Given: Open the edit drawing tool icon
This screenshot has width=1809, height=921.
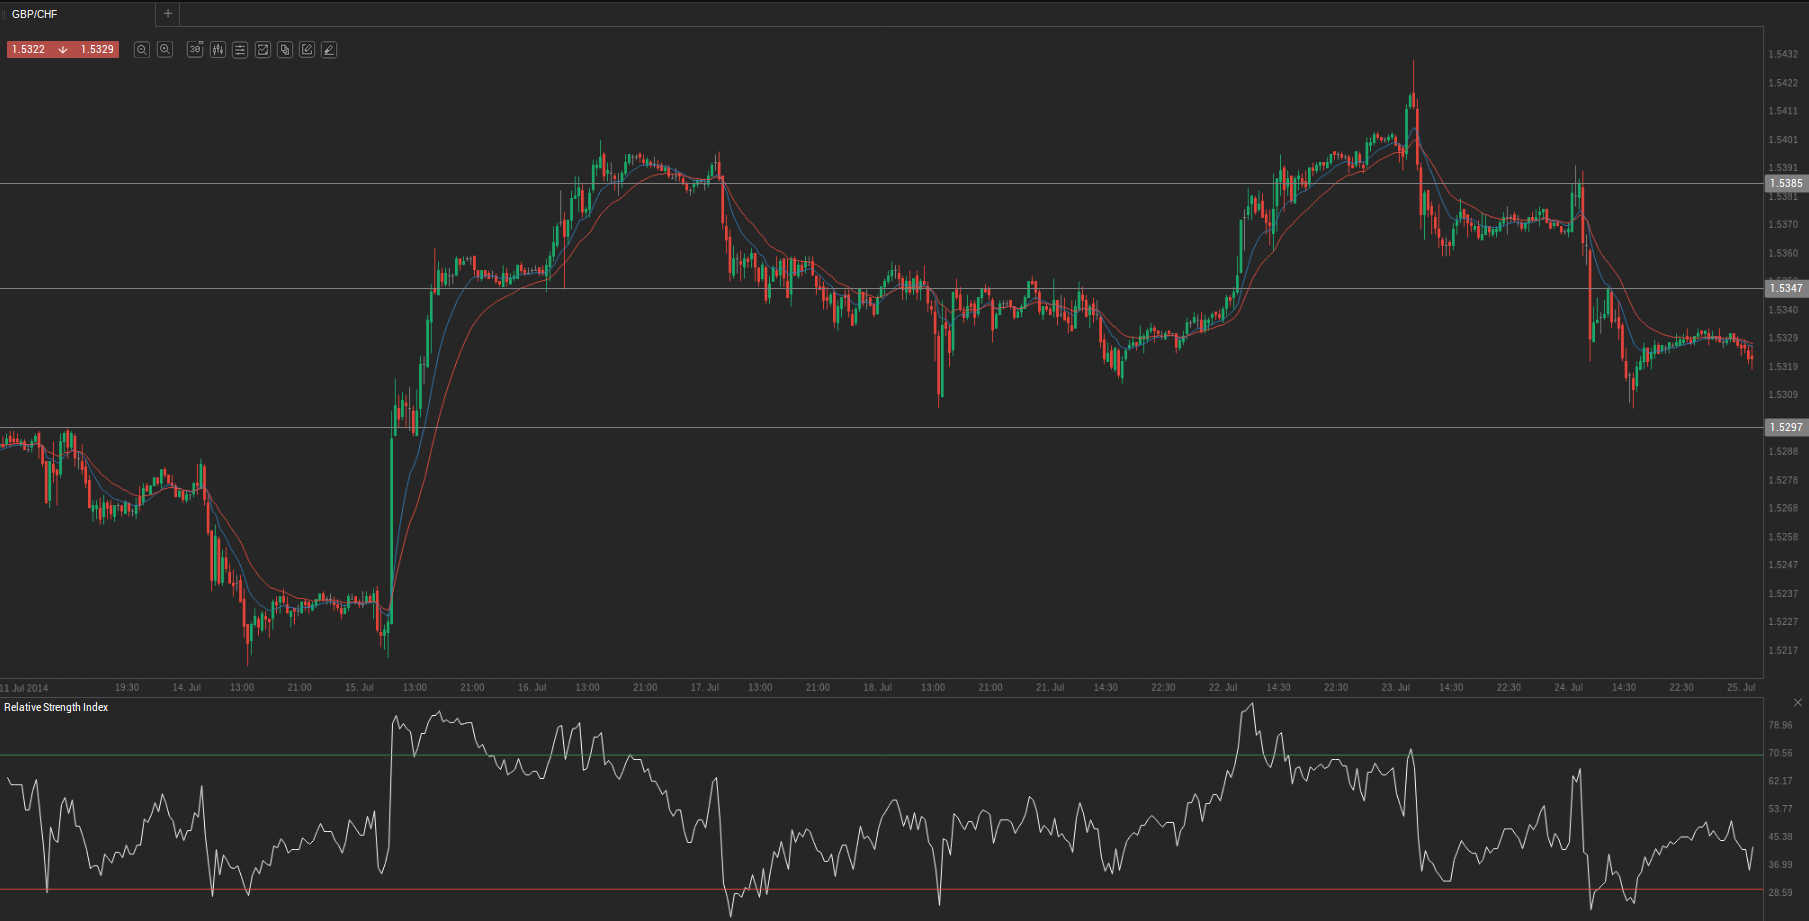Looking at the screenshot, I should (307, 50).
